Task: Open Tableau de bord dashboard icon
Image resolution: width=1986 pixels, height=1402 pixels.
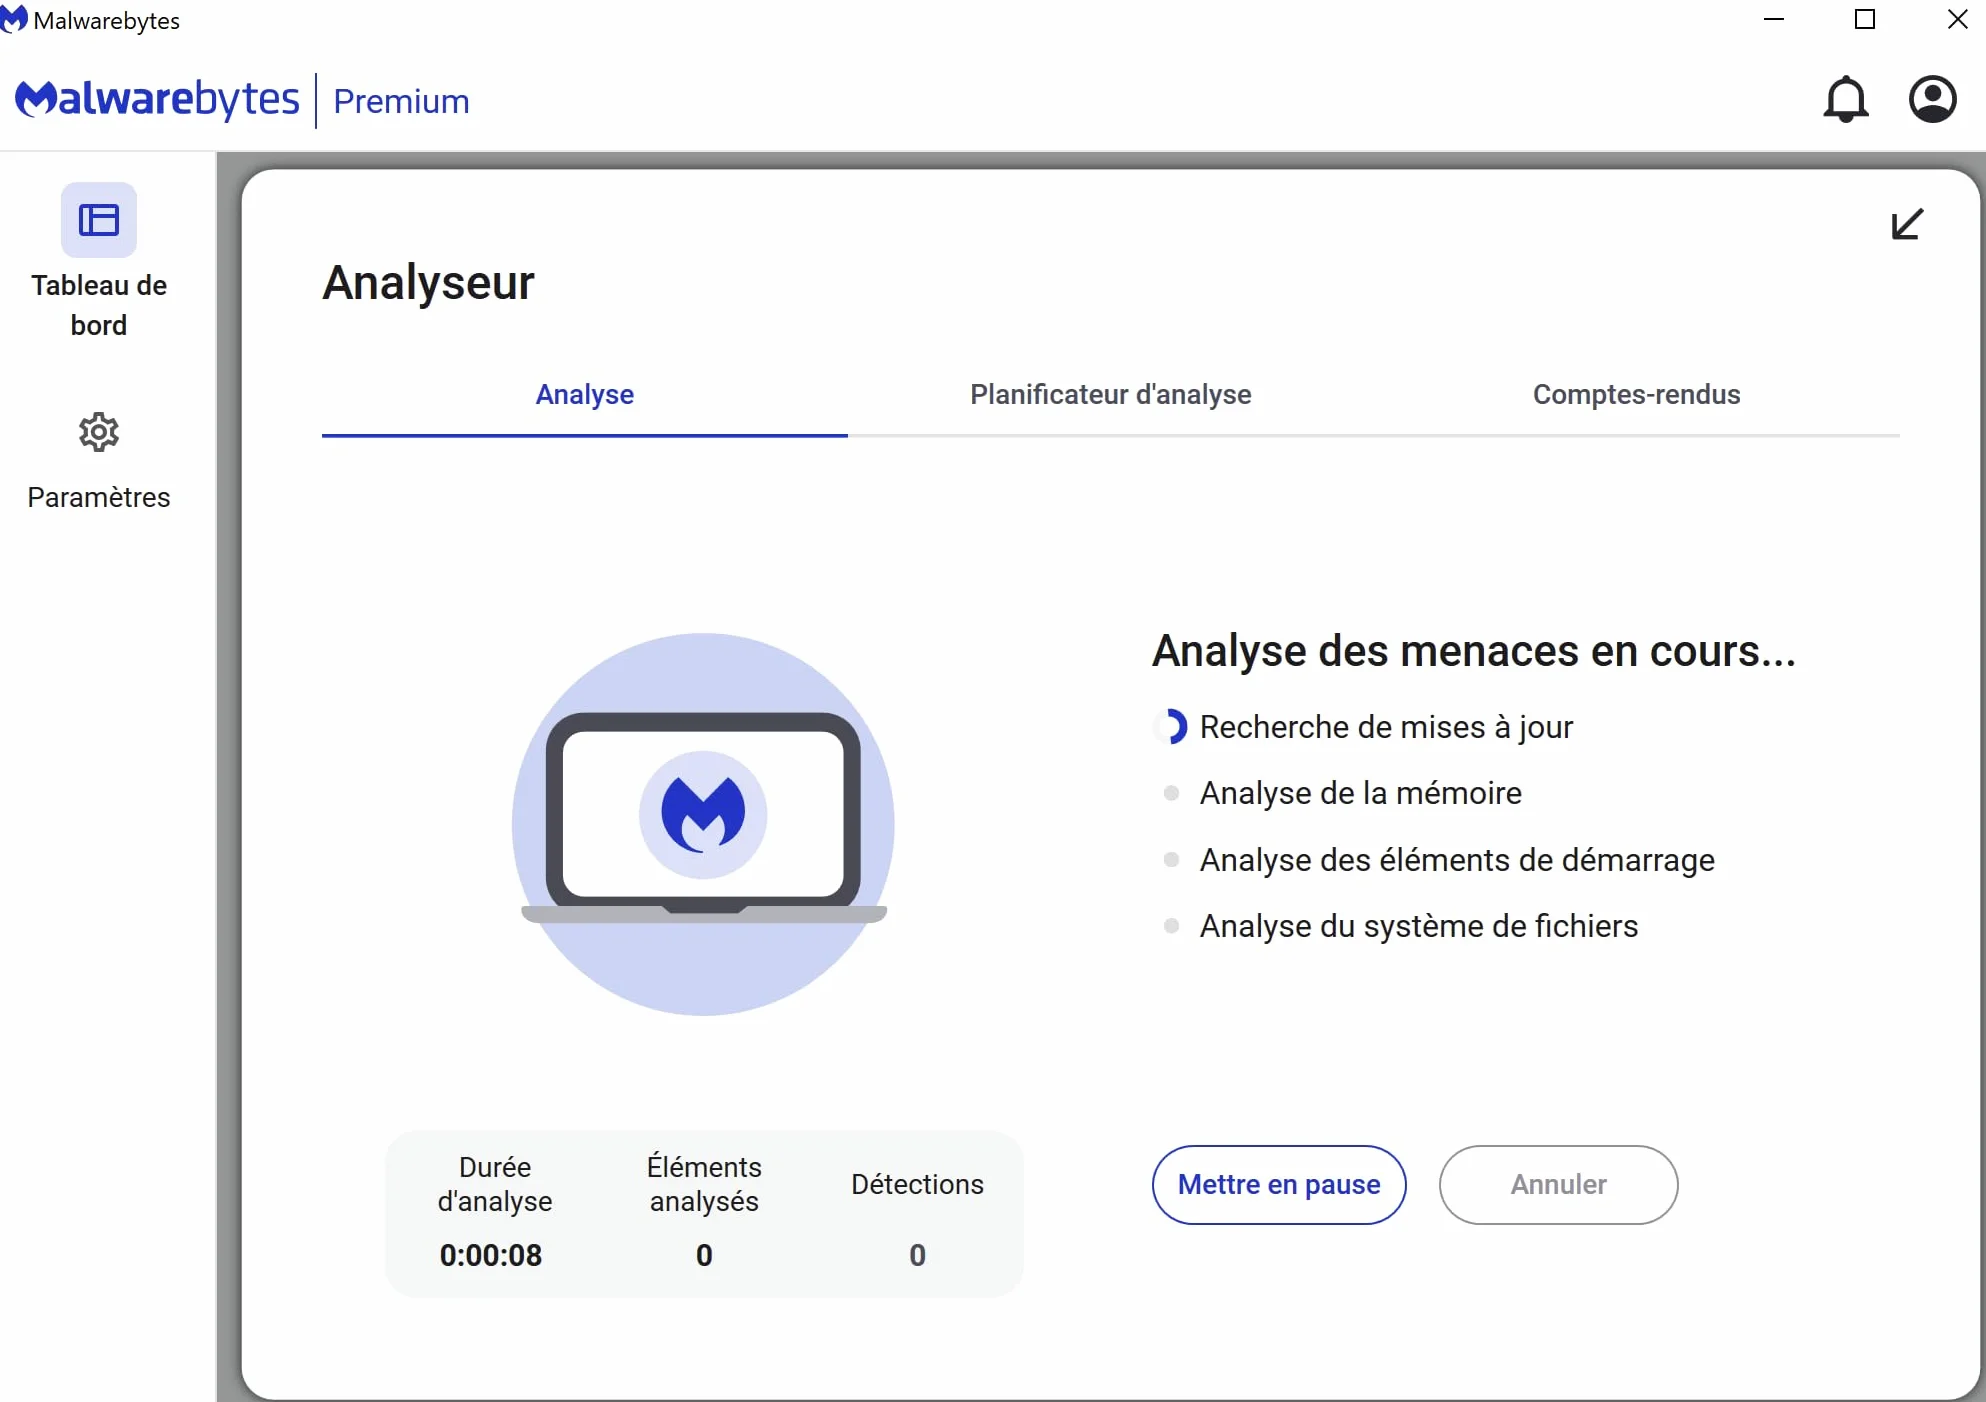Action: click(x=99, y=220)
